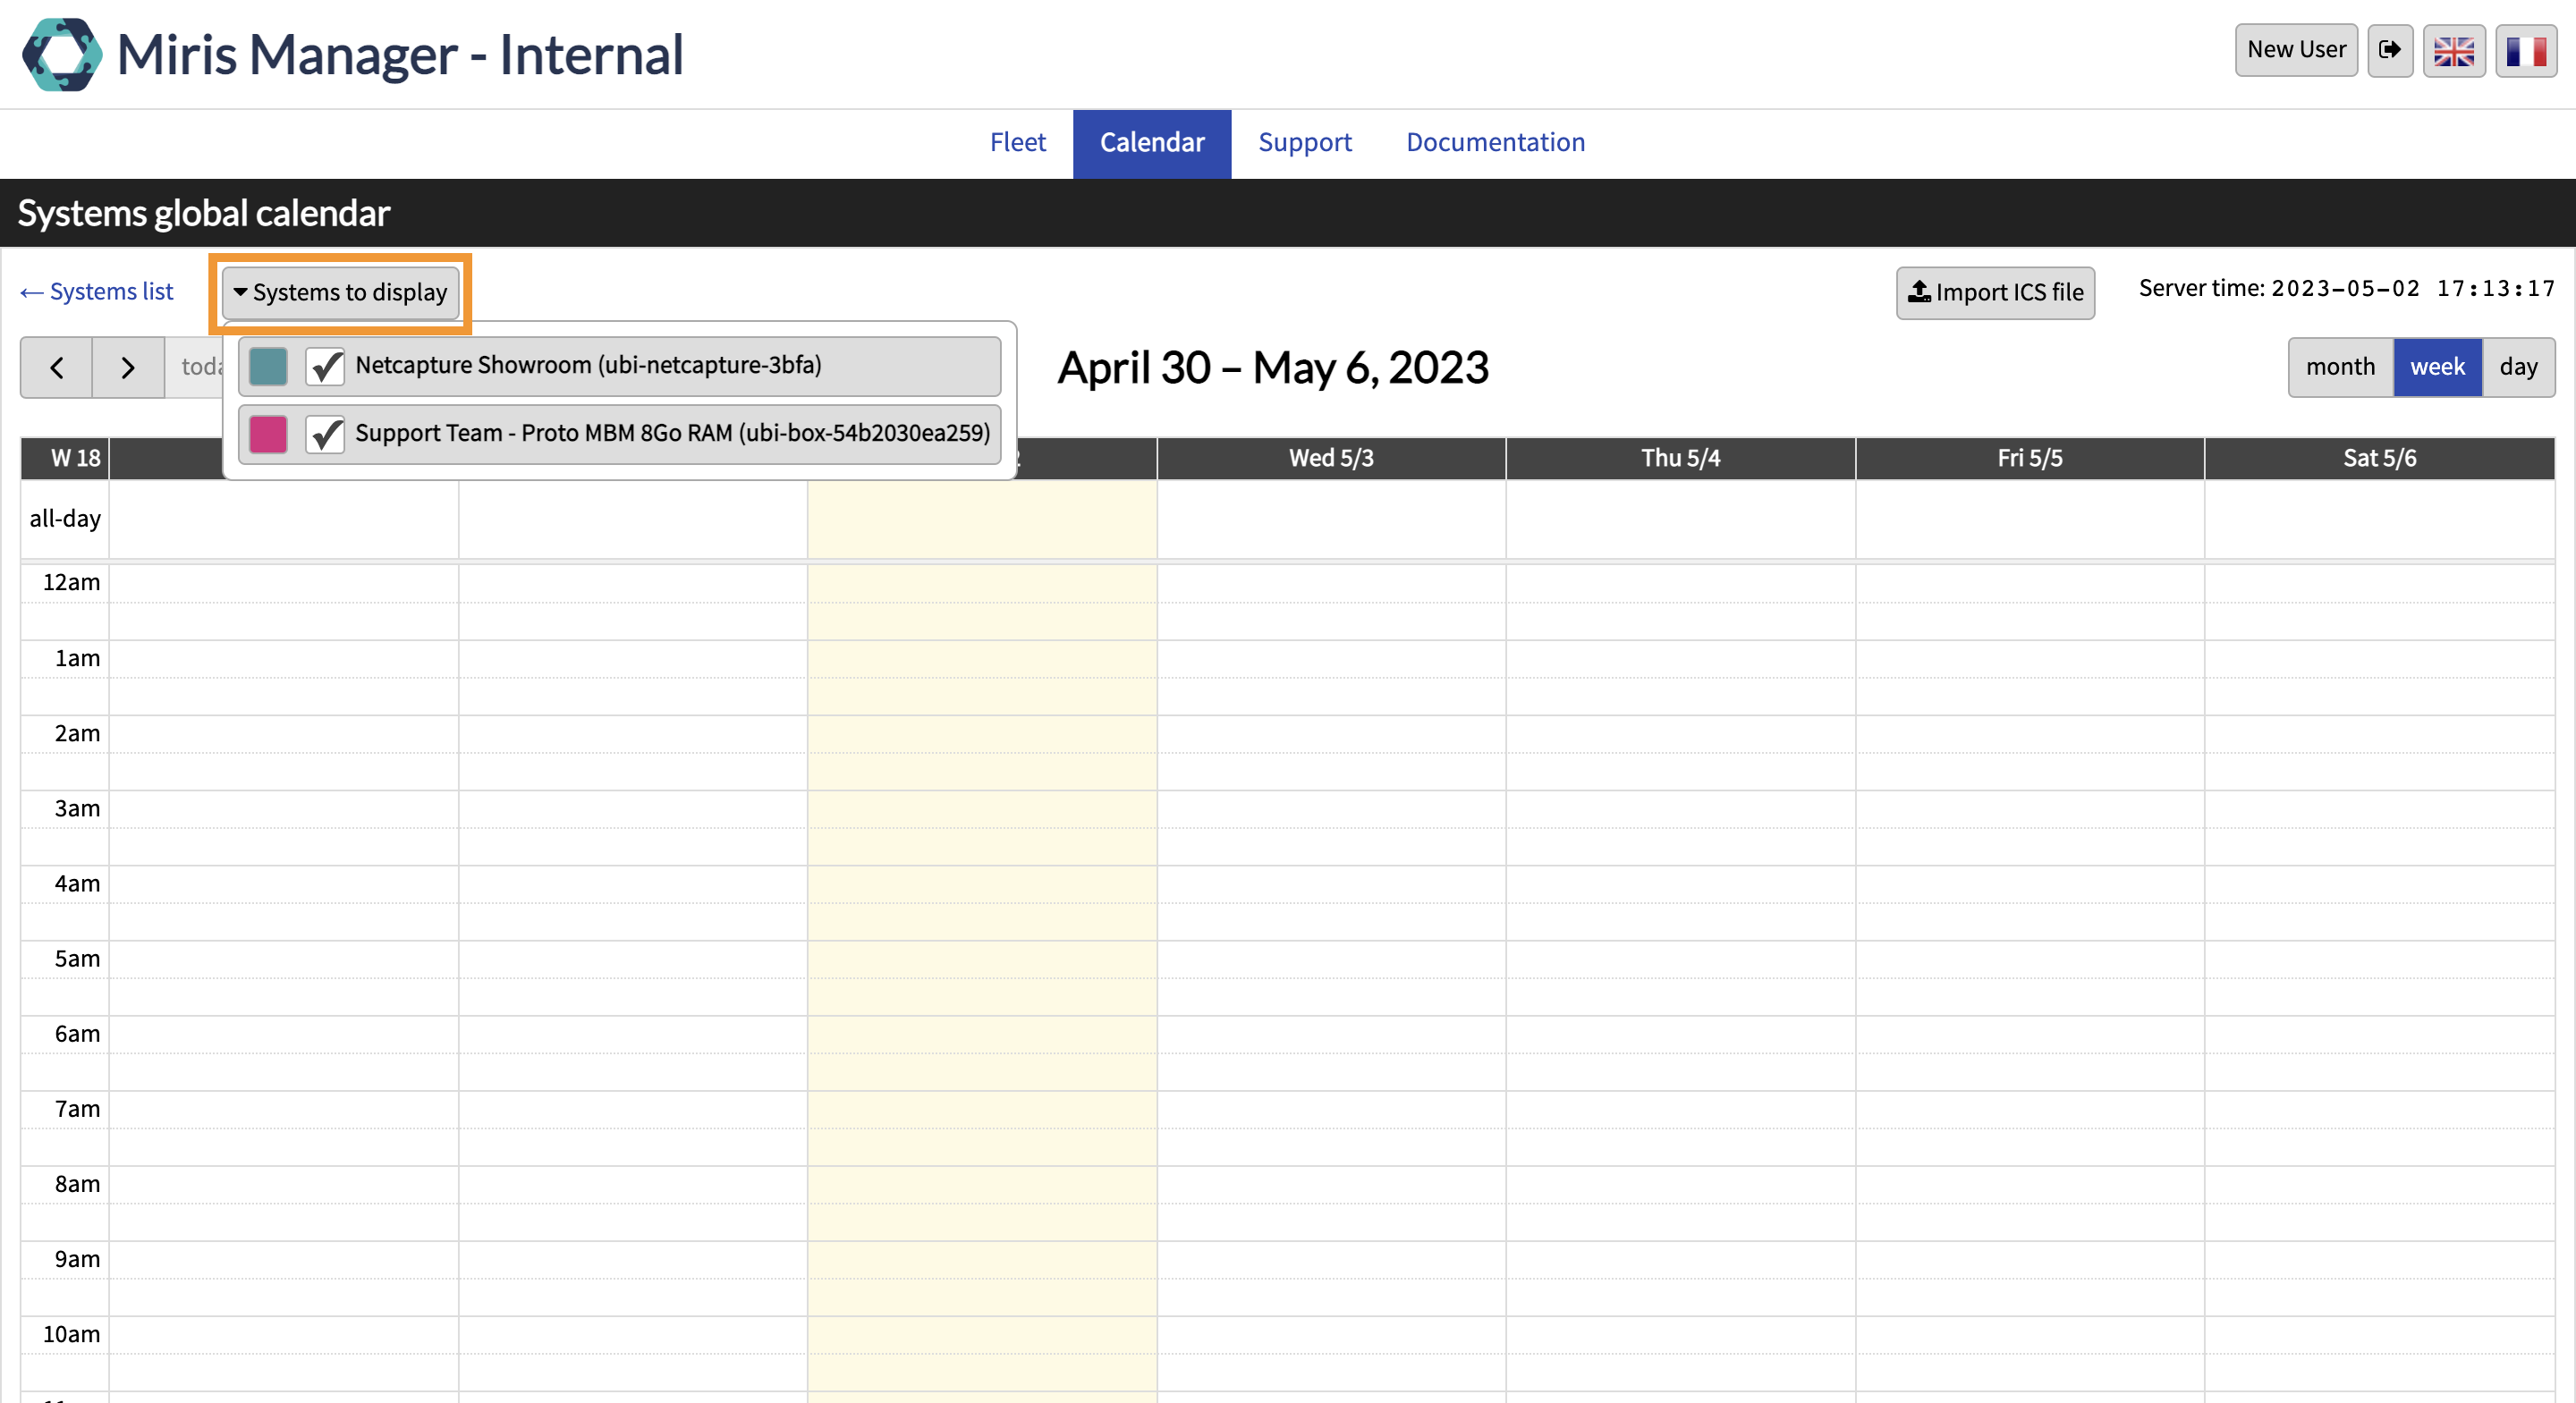Image resolution: width=2576 pixels, height=1403 pixels.
Task: Click the Netcapture Showroom (ubi-netcapture-3bfa) label
Action: point(588,366)
